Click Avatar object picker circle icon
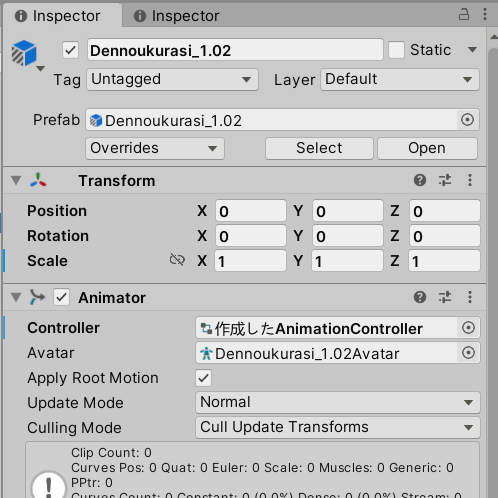This screenshot has height=498, width=498. [468, 353]
